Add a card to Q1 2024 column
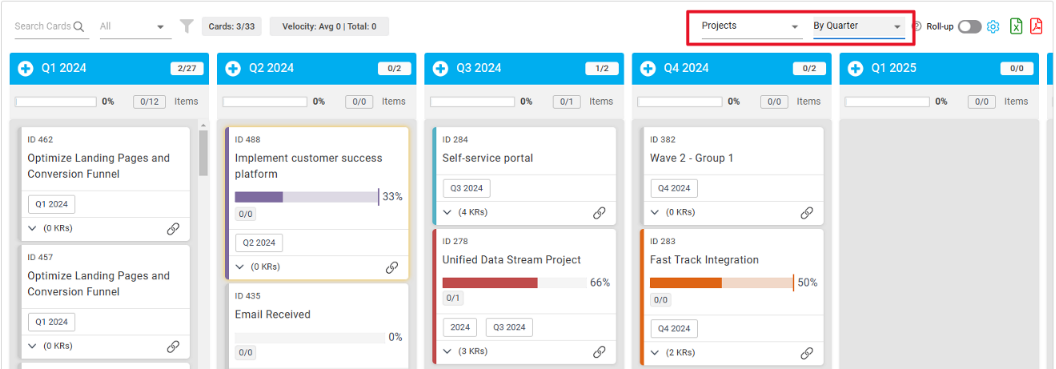This screenshot has height=369, width=1056. [25, 68]
